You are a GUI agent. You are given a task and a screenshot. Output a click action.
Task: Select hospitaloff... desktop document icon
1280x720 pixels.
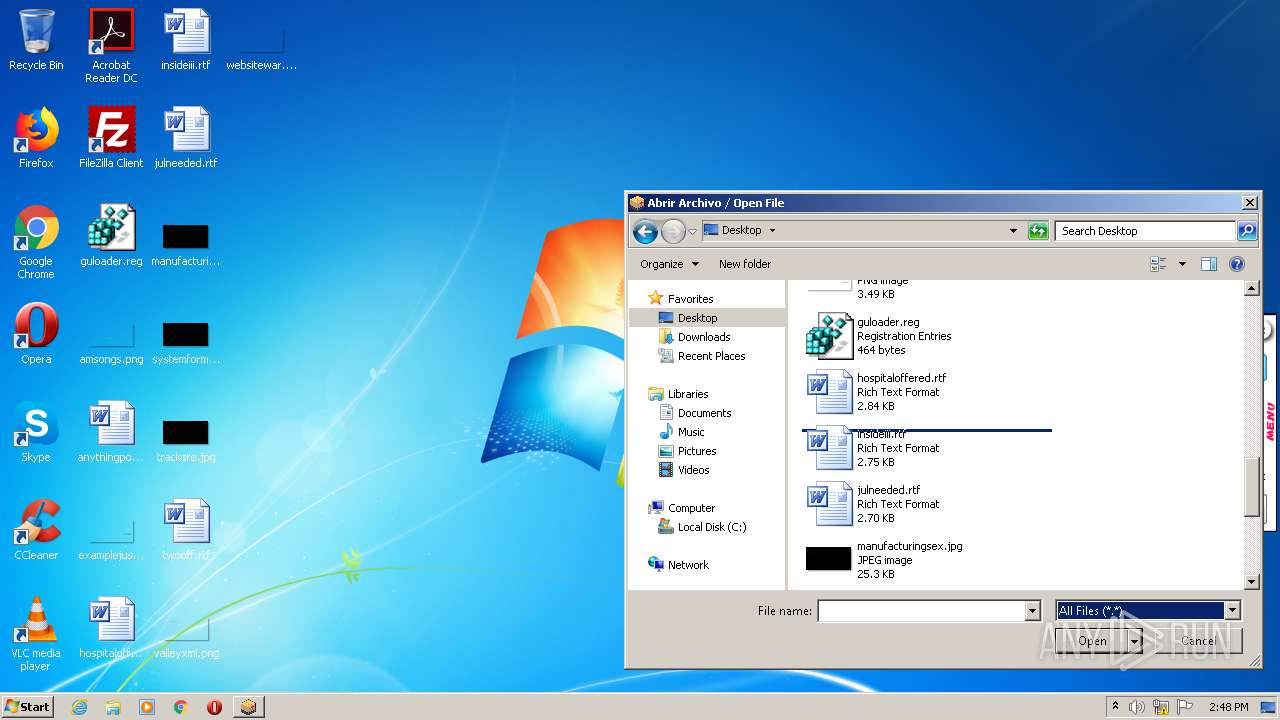(x=111, y=628)
